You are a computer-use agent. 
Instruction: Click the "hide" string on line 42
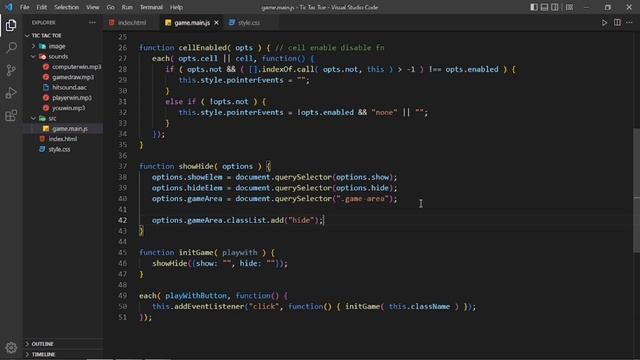coord(301,220)
